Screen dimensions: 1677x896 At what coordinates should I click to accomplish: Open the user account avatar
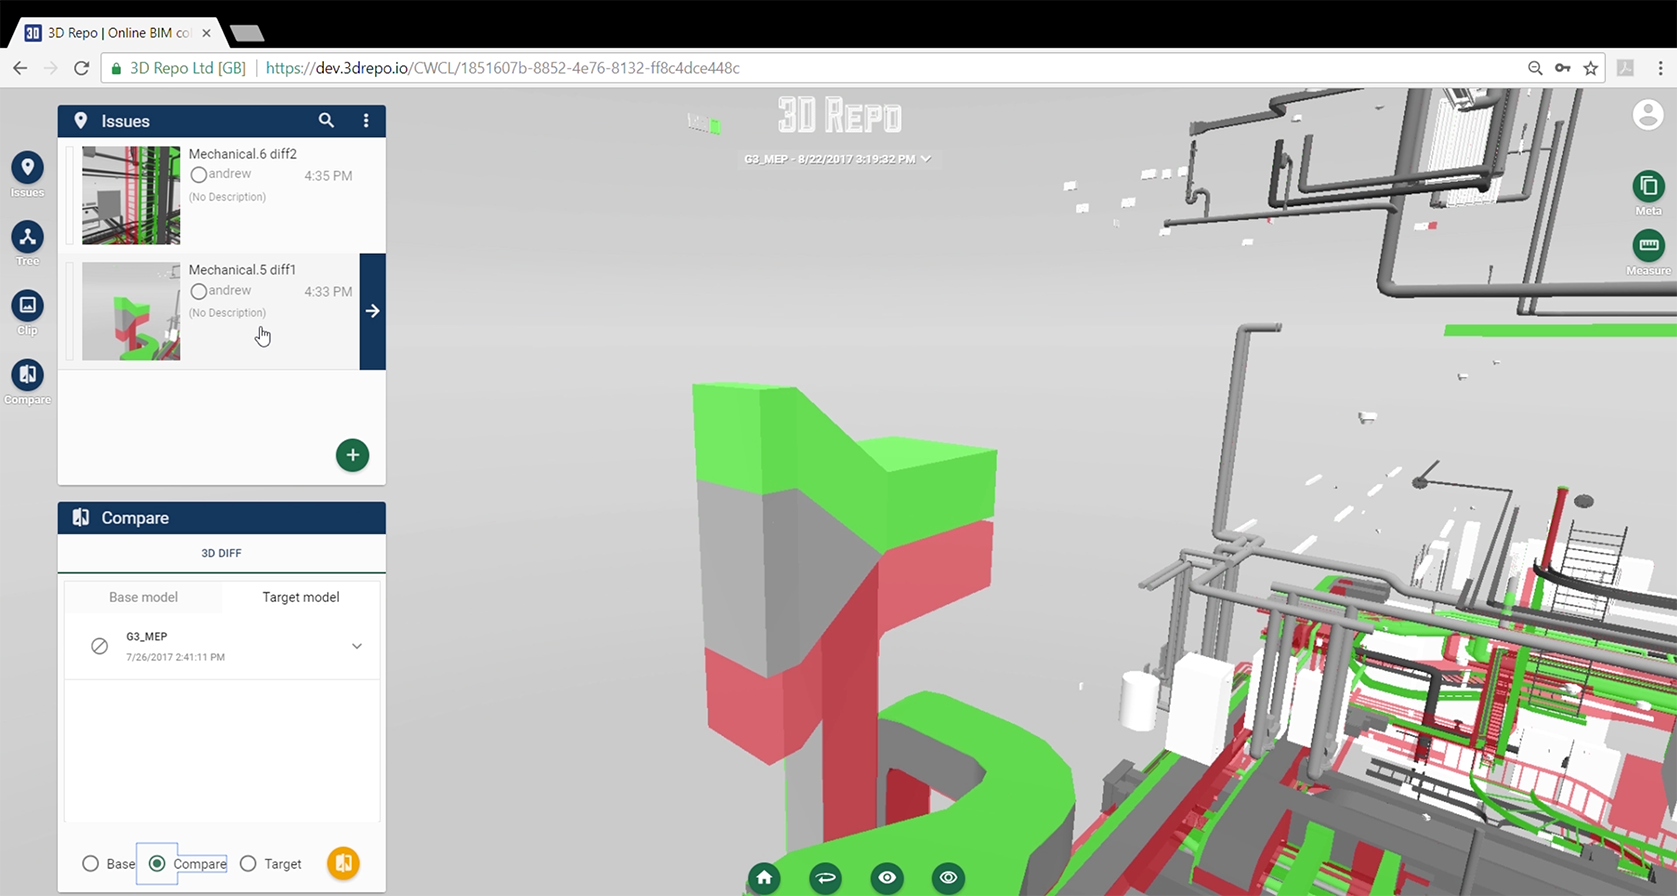[1647, 114]
